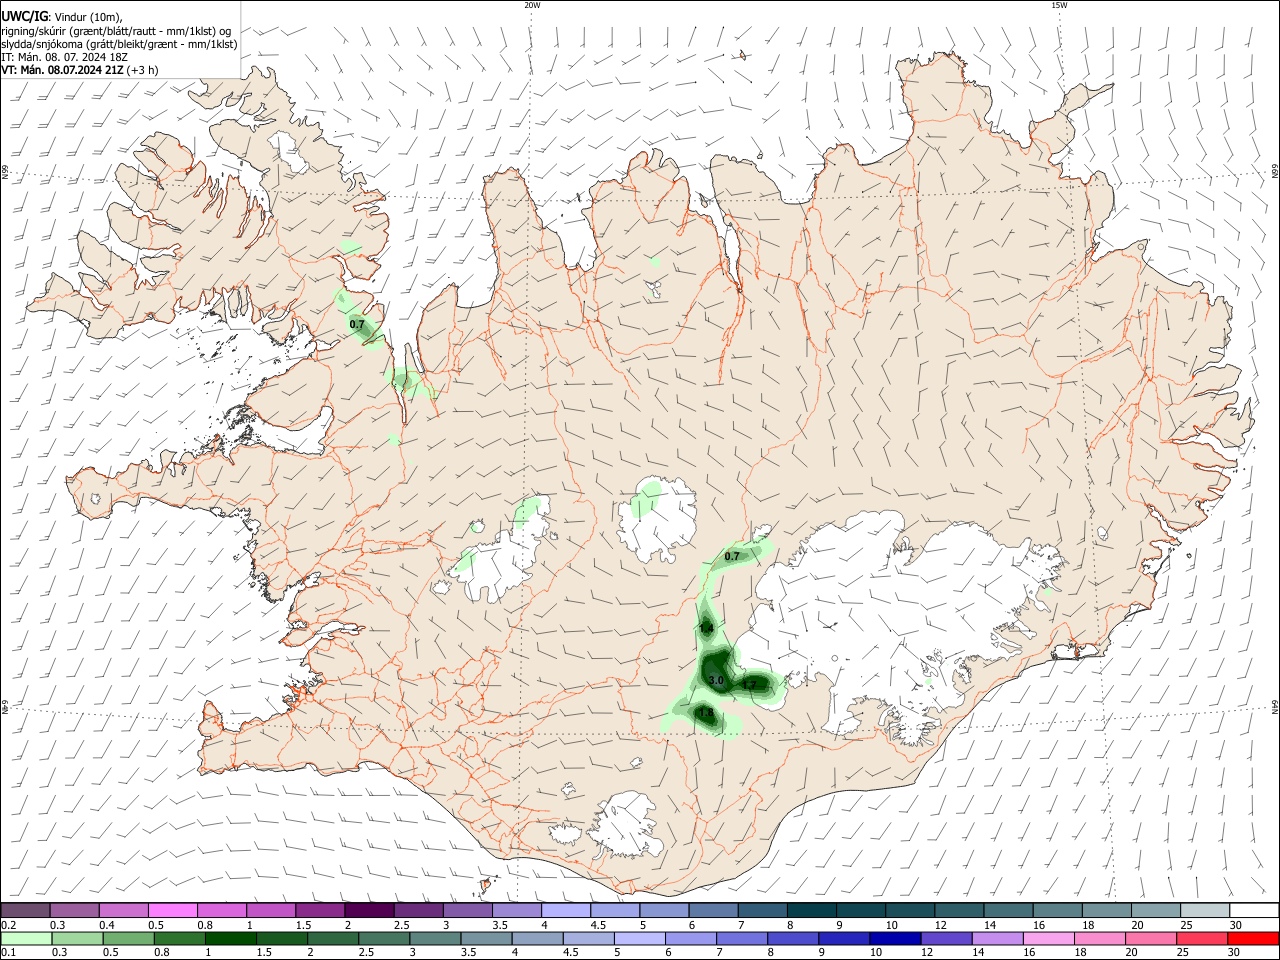
Task: Click the 3.0 rainfall value on the map
Action: [716, 681]
